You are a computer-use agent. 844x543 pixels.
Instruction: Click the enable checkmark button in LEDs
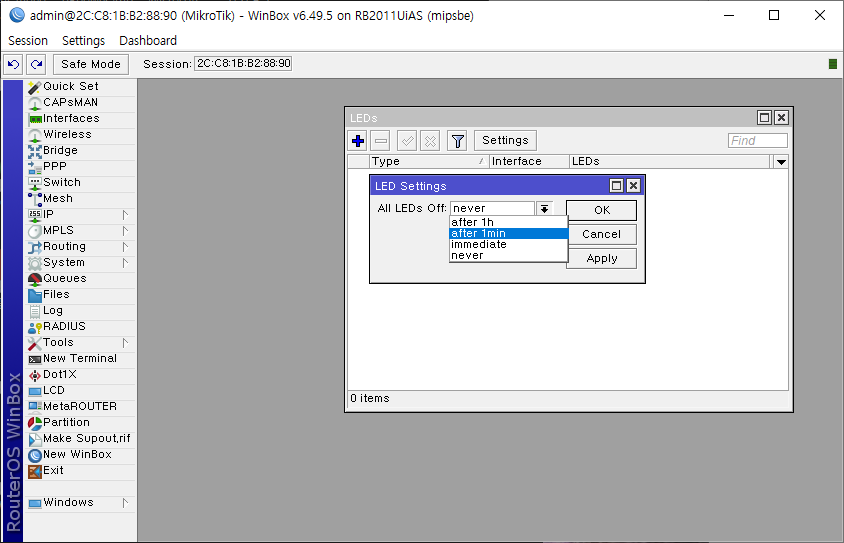407,141
